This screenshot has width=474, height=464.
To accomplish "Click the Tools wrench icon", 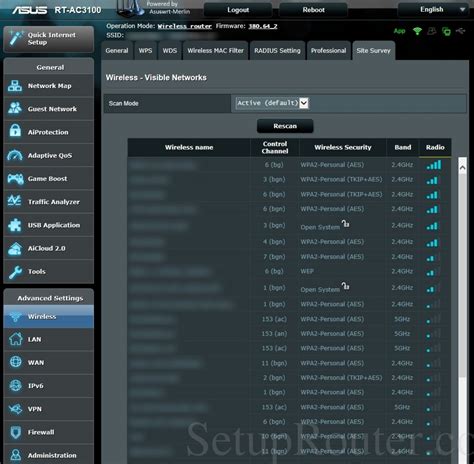I will [15, 272].
